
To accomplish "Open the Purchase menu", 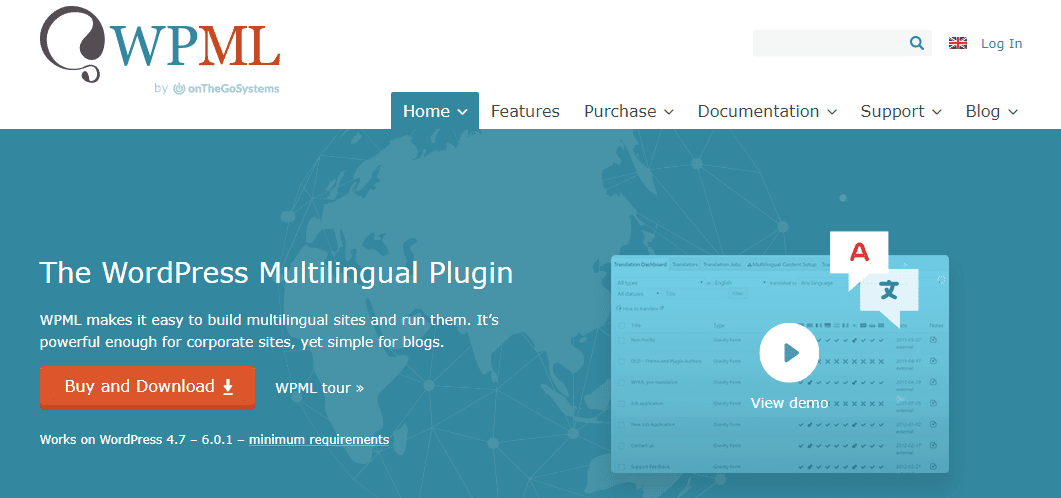I will [629, 111].
